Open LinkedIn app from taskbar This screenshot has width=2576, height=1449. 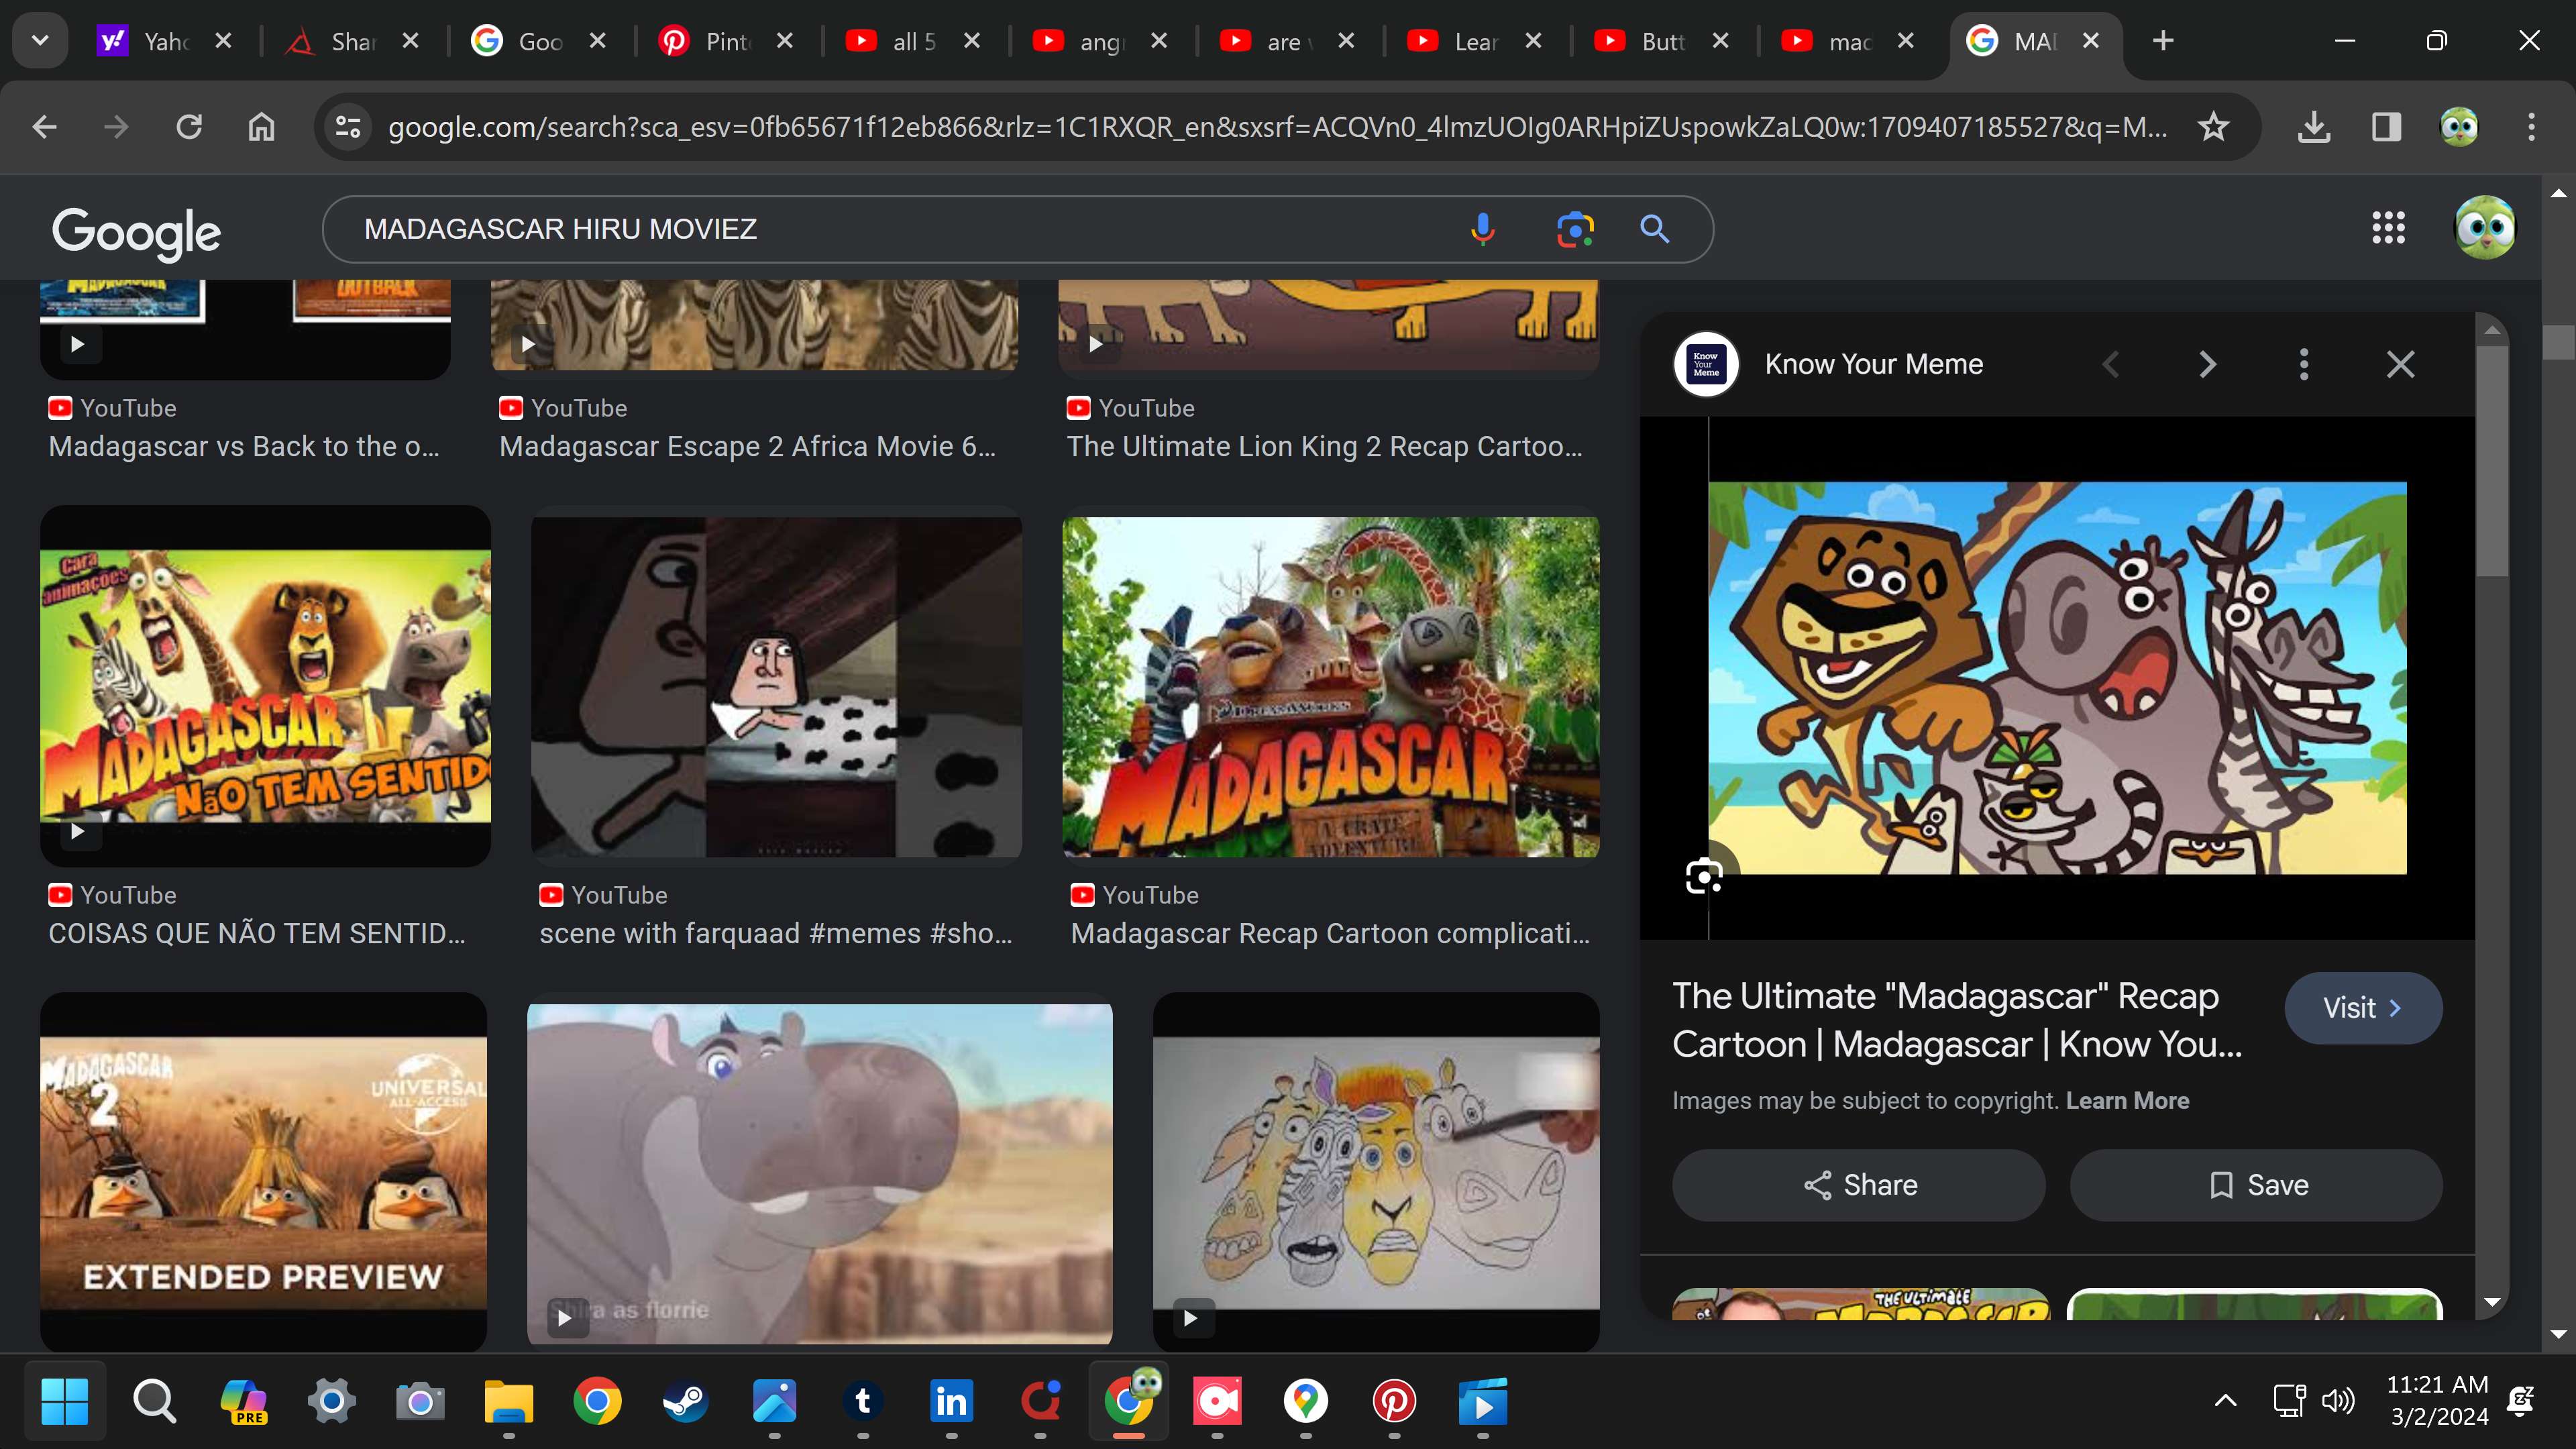(x=950, y=1401)
